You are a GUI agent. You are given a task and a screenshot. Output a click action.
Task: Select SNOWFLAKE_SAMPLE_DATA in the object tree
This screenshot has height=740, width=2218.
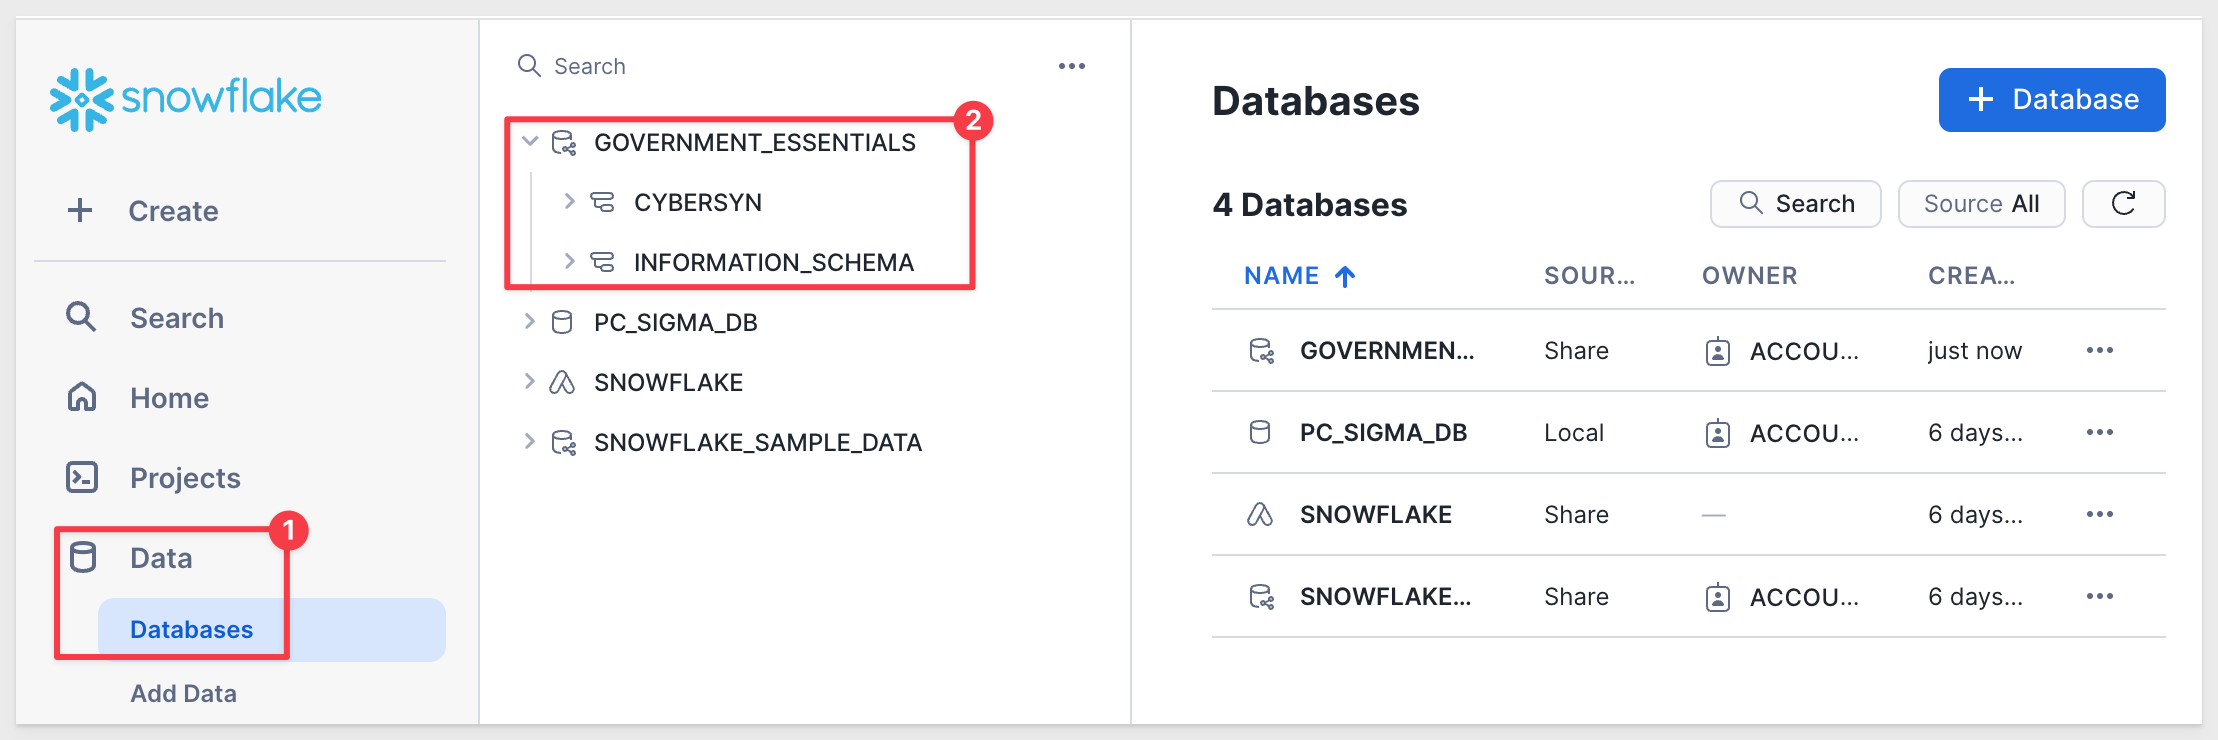click(758, 443)
